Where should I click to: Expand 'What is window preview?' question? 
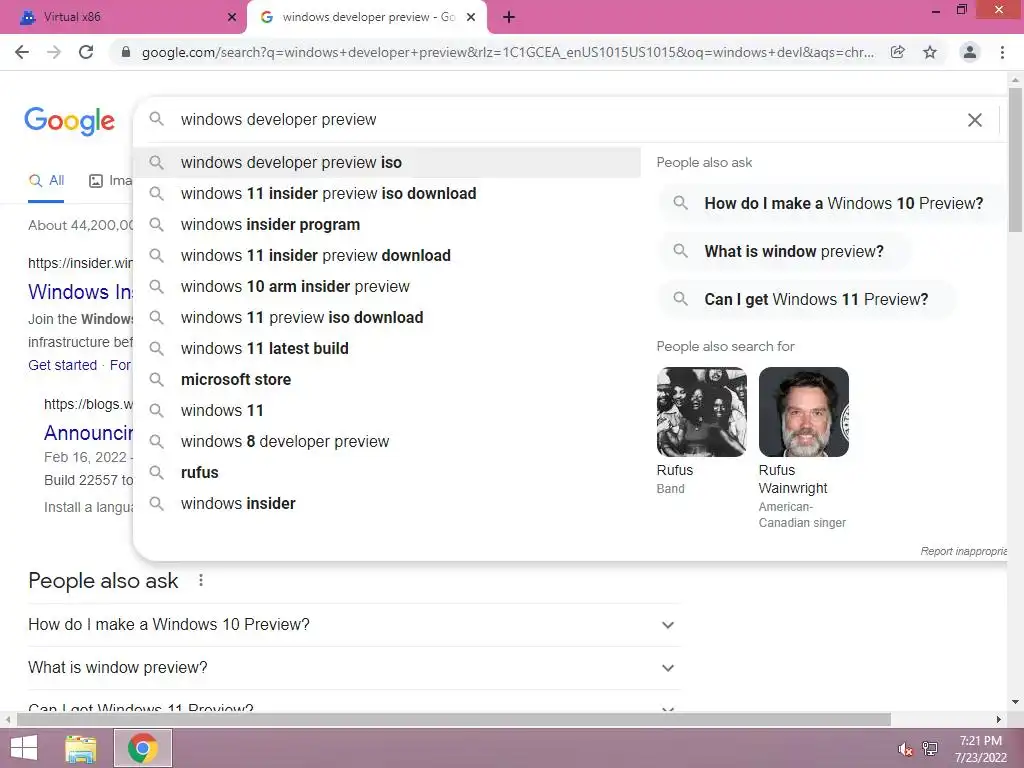pos(354,668)
